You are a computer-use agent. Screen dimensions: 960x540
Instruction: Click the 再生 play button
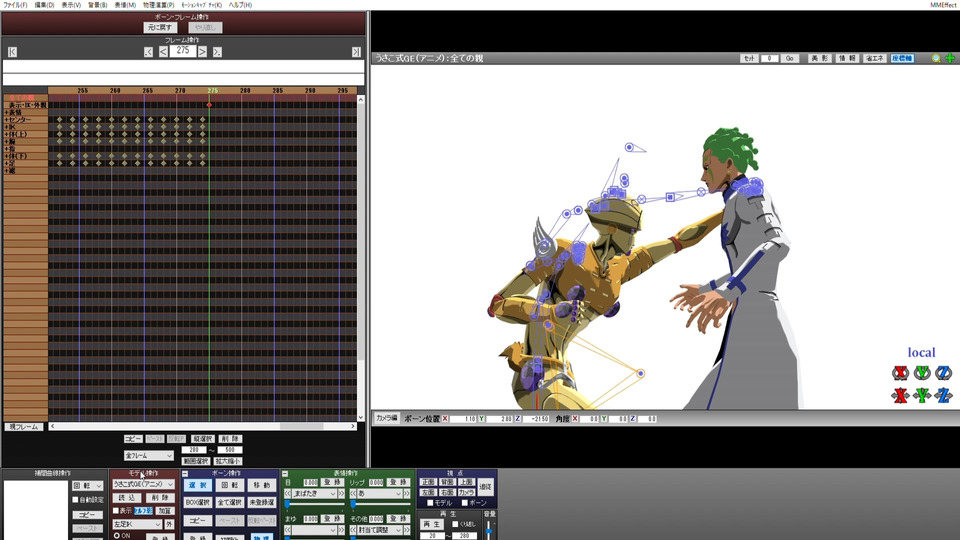point(431,525)
